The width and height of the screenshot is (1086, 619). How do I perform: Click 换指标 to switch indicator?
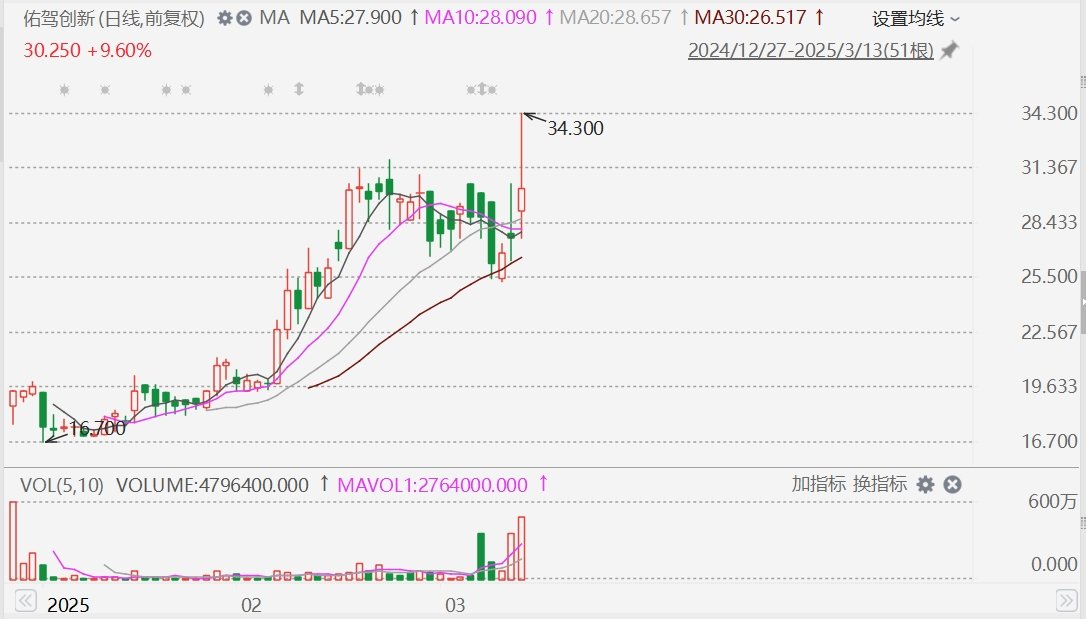pos(880,484)
